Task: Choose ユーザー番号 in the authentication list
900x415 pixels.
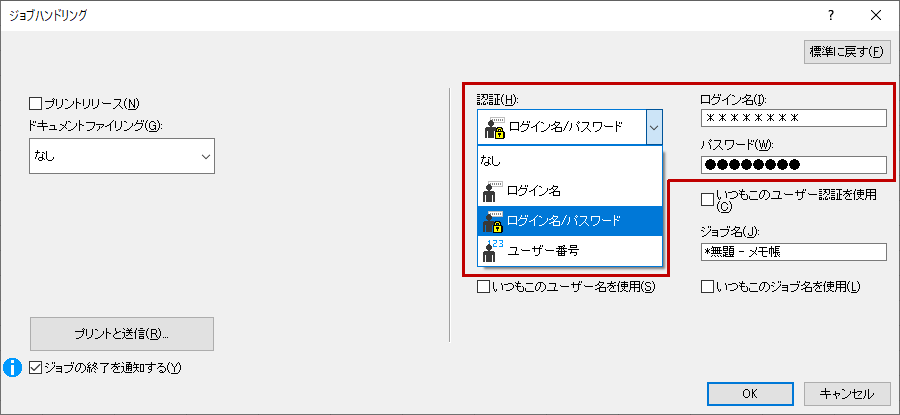Action: pyautogui.click(x=570, y=251)
